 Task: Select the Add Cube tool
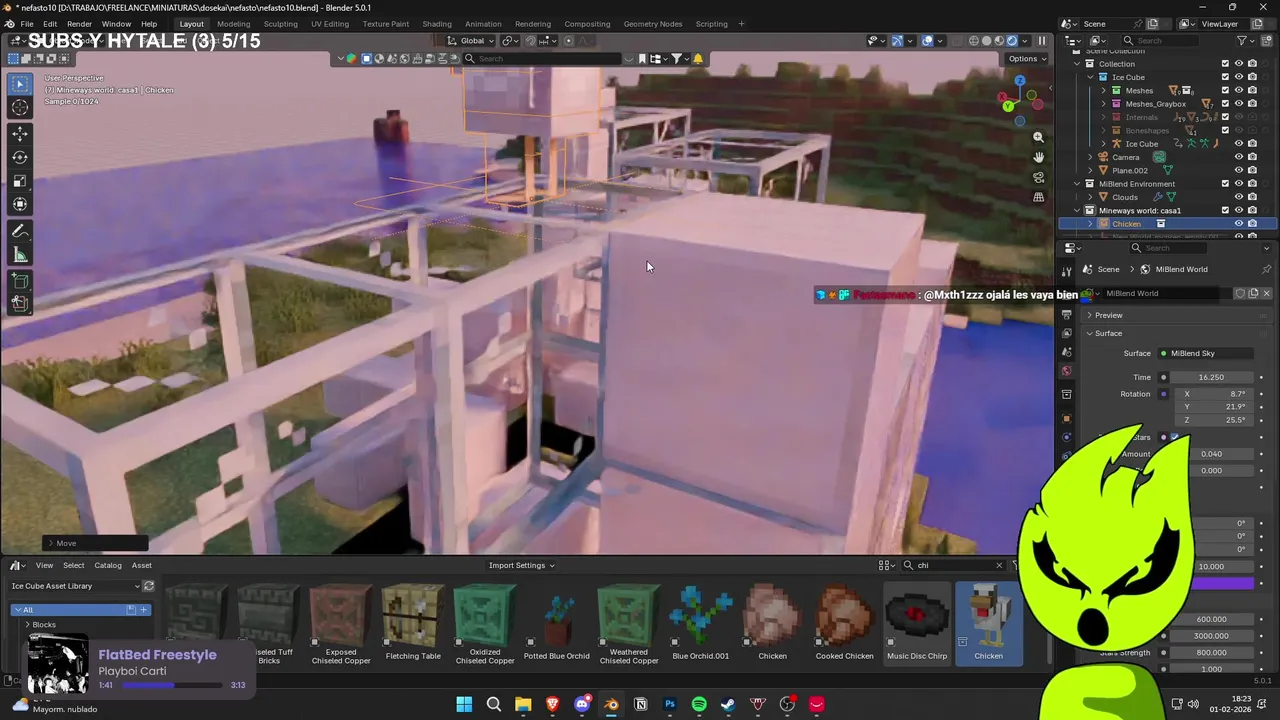20,282
